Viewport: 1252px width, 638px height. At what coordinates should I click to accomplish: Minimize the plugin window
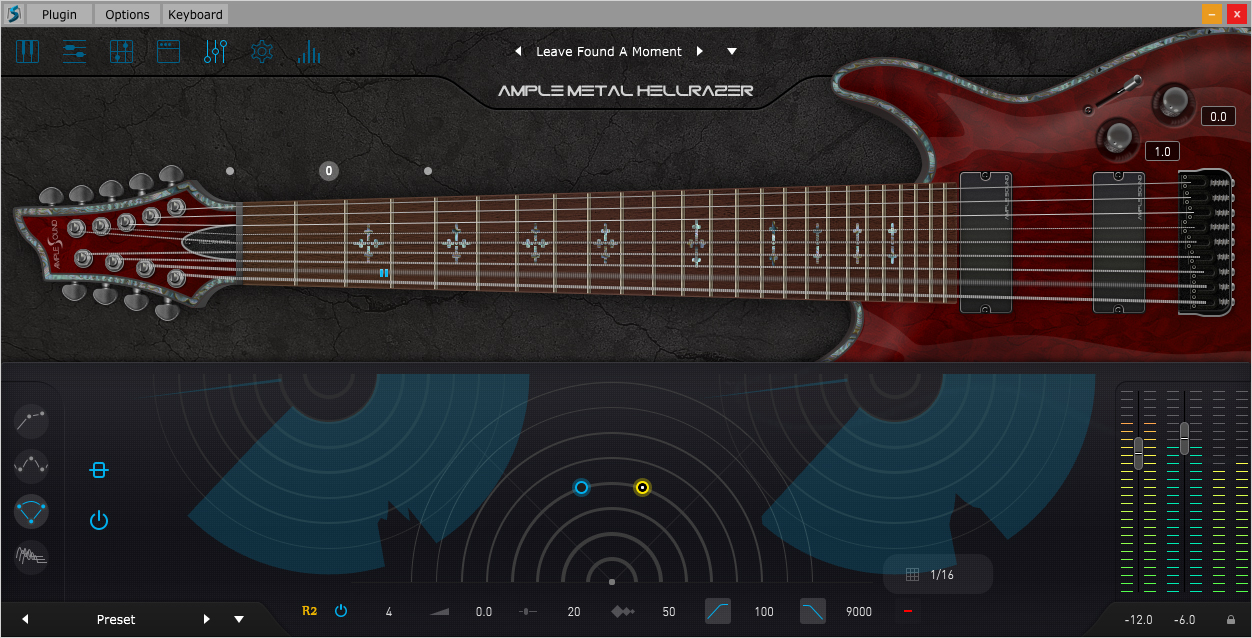1212,14
